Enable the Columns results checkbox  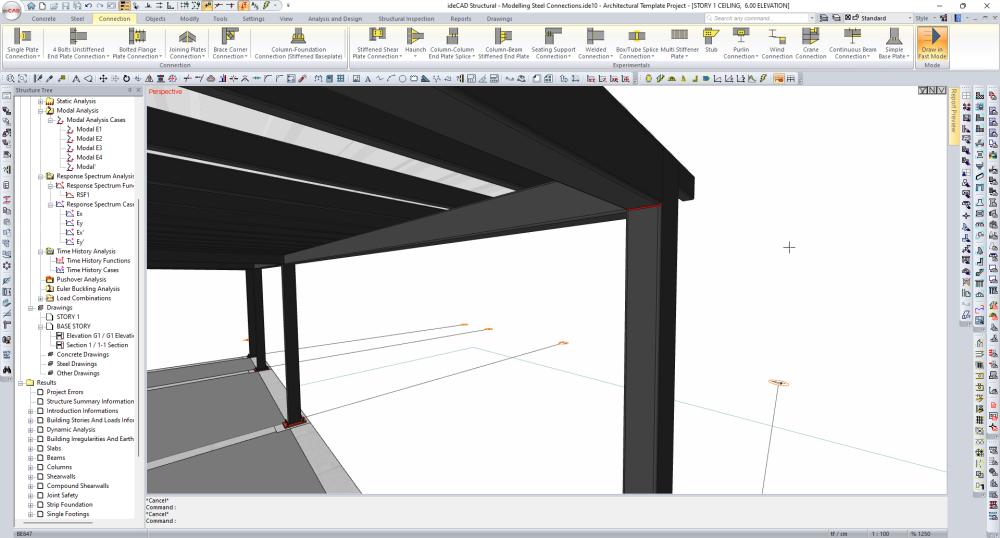pos(40,467)
